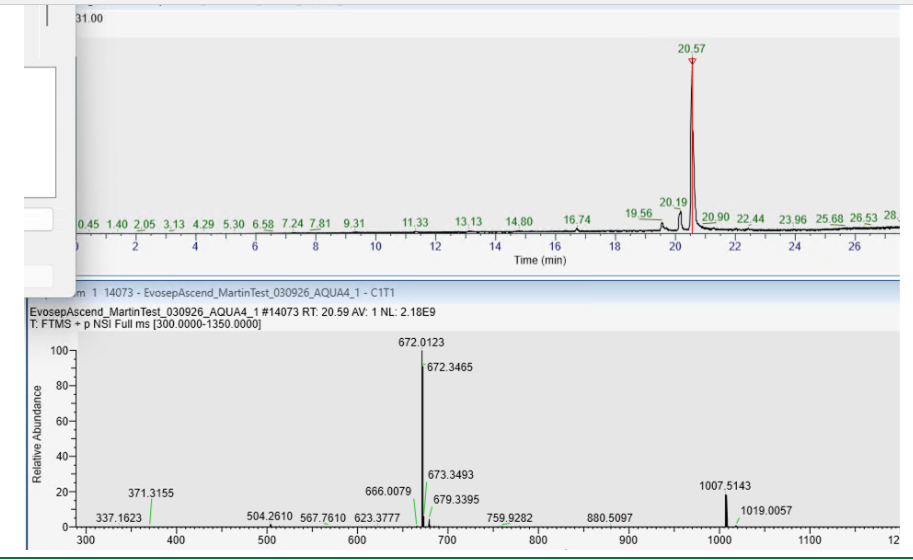
Task: Click the red triangle marker at peak 20.57
Action: click(x=691, y=61)
